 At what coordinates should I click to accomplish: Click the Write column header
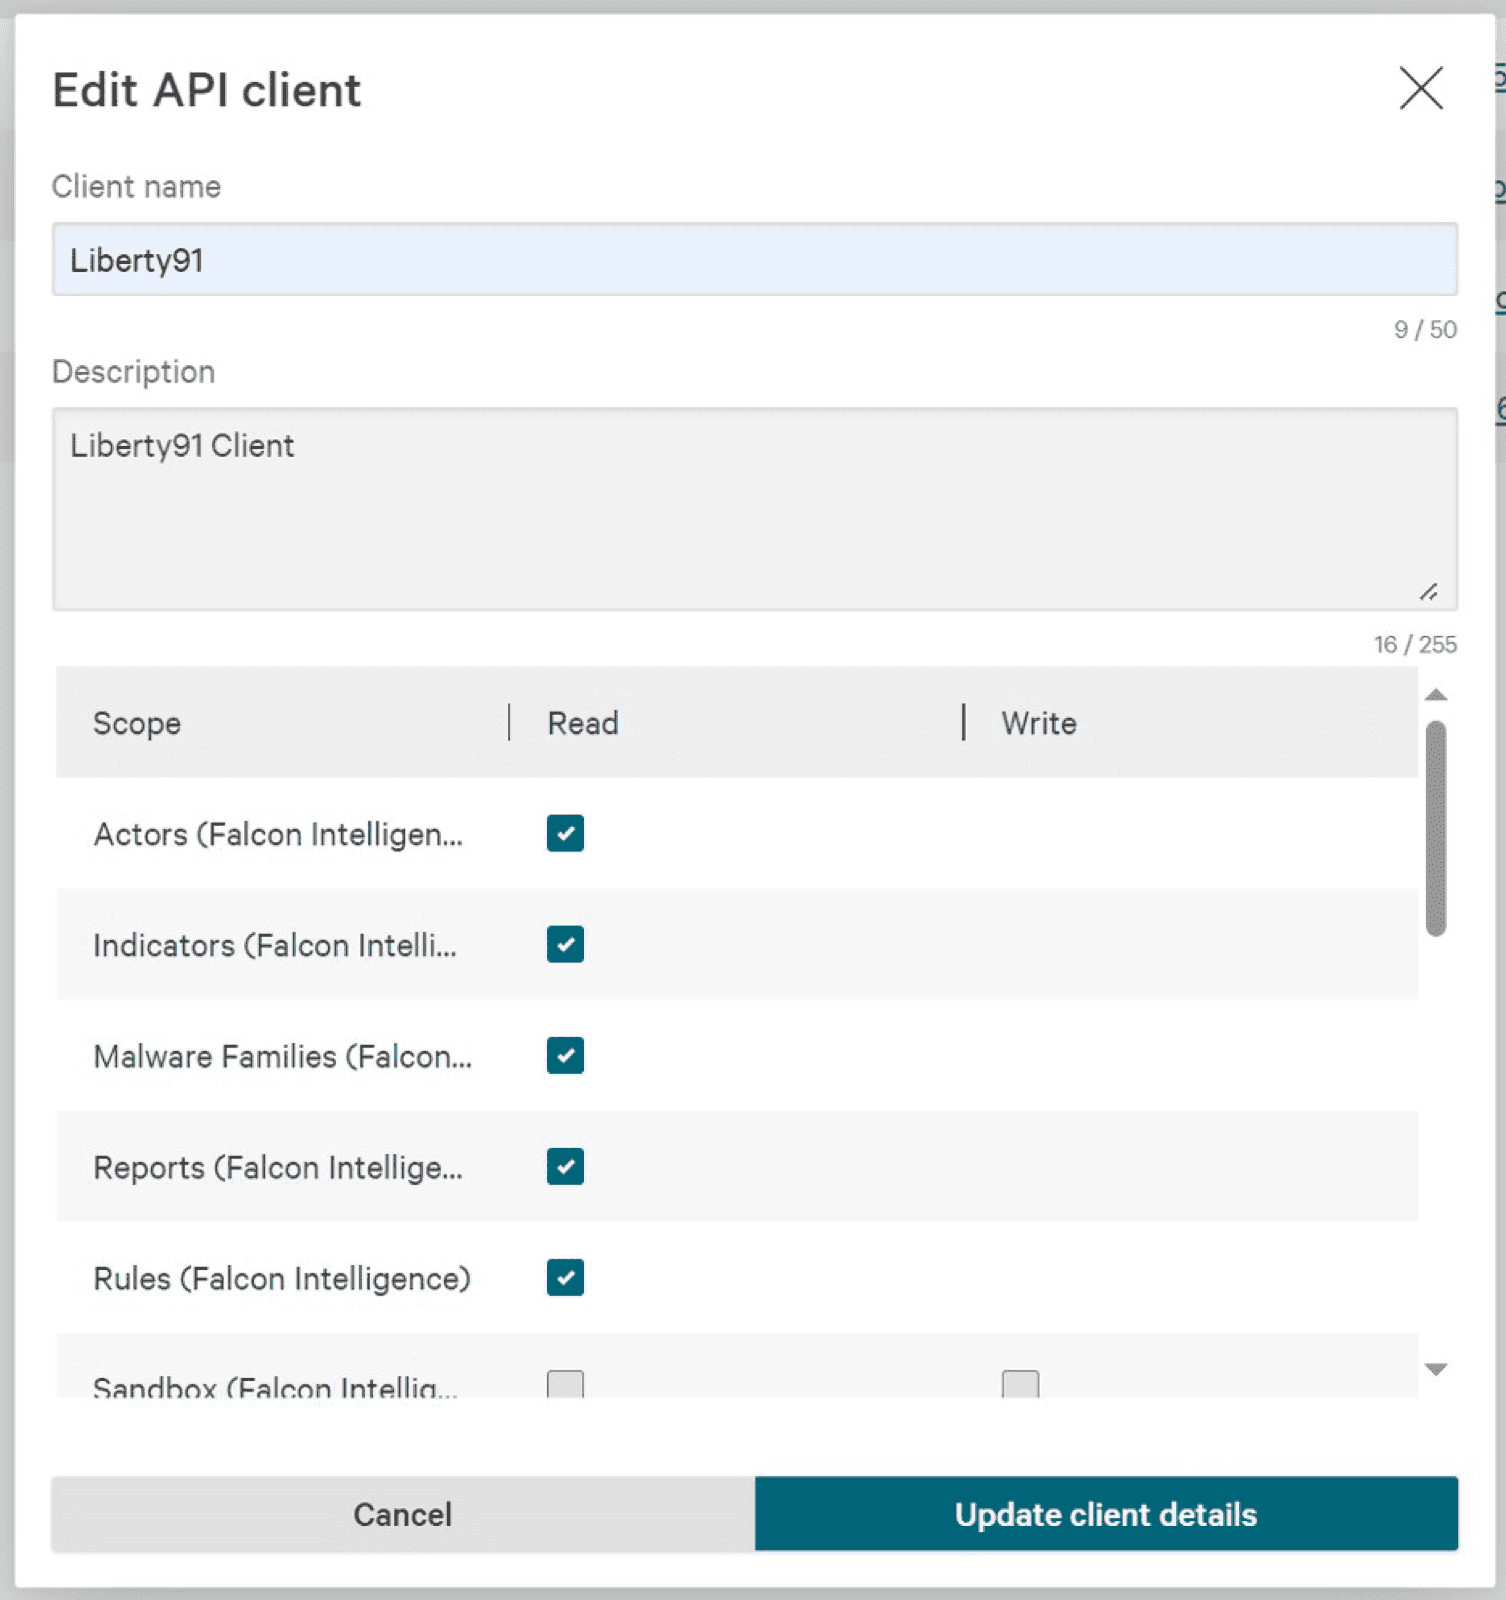coord(1039,723)
